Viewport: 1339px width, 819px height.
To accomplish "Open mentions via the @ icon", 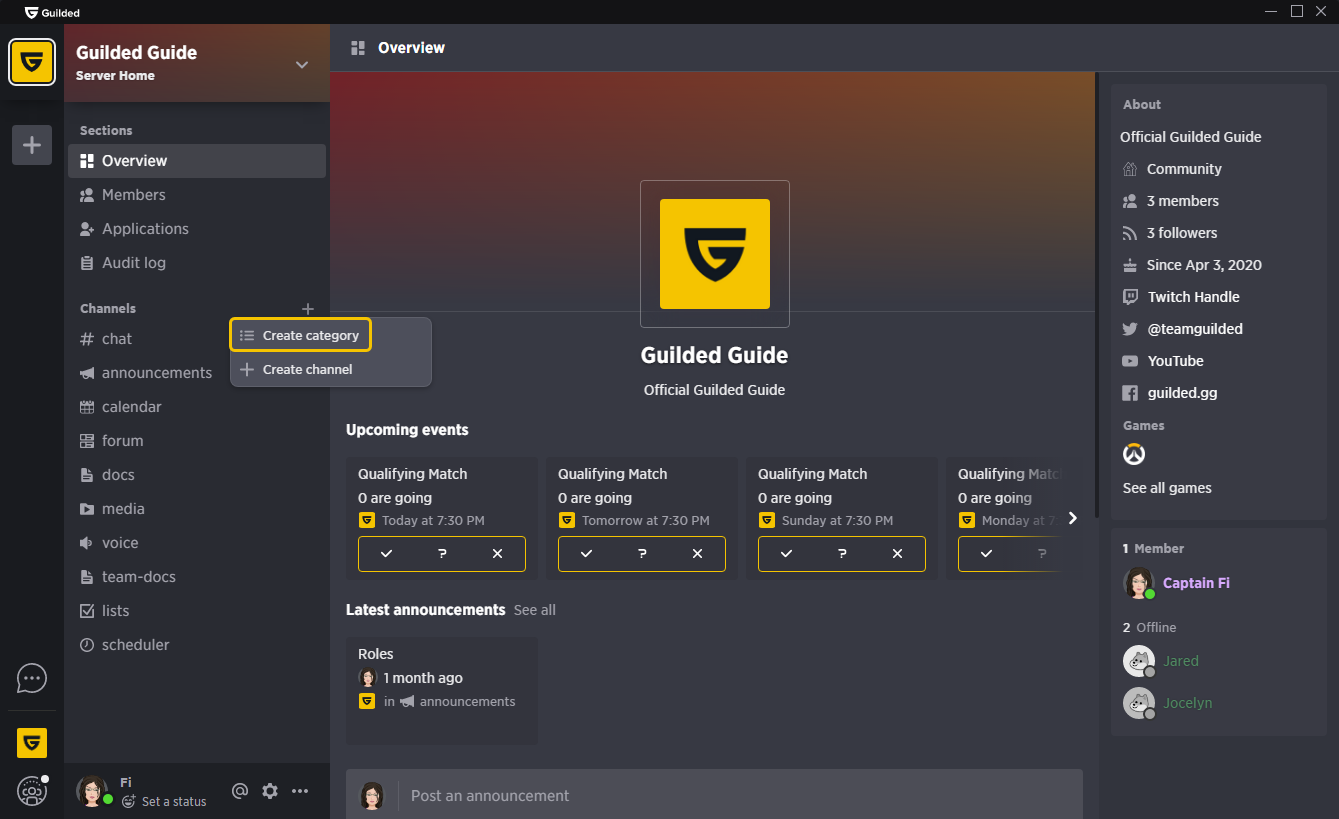I will point(240,791).
